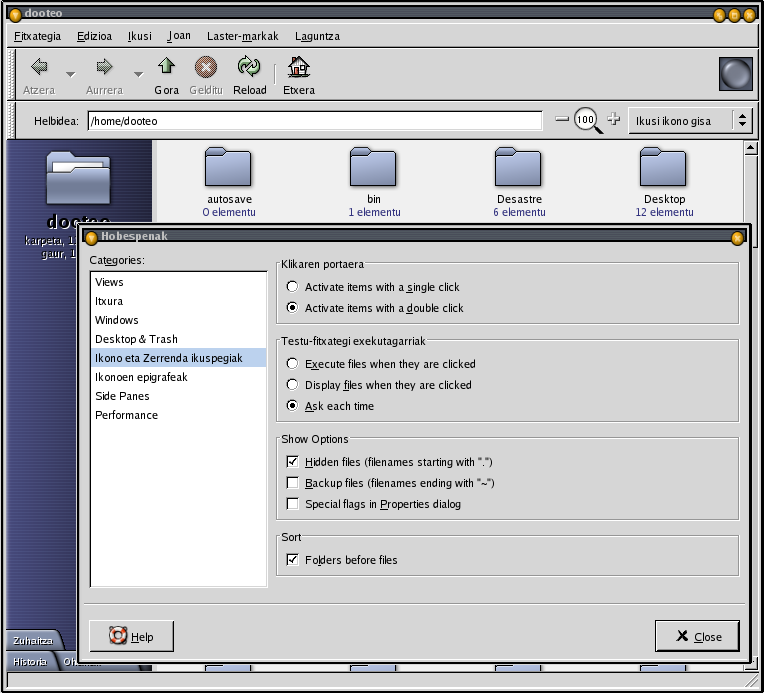Image resolution: width=764 pixels, height=693 pixels.
Task: Go to home with Etxera icon
Action: pyautogui.click(x=298, y=68)
